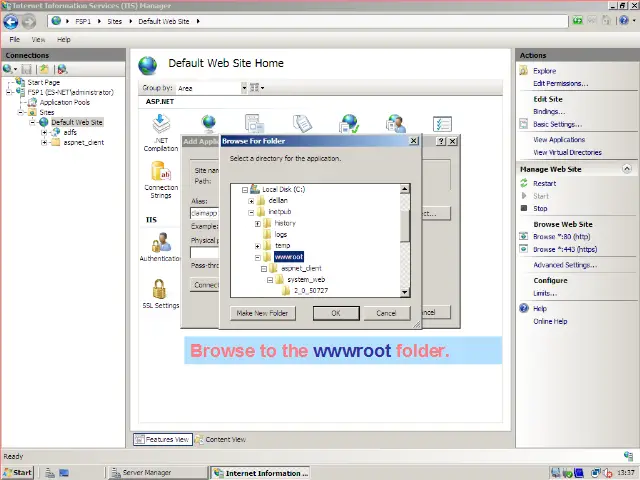
Task: Click the Basic Settings page icon
Action: tap(524, 124)
